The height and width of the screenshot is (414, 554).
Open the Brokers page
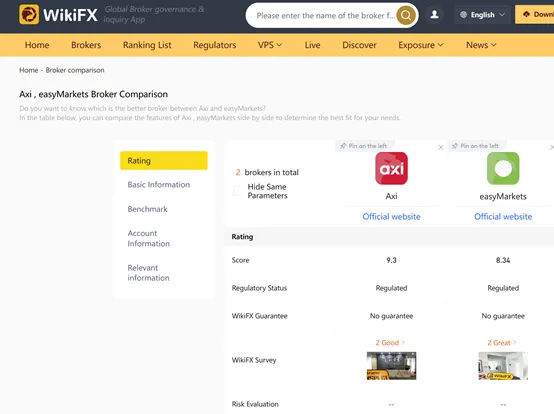pos(86,45)
